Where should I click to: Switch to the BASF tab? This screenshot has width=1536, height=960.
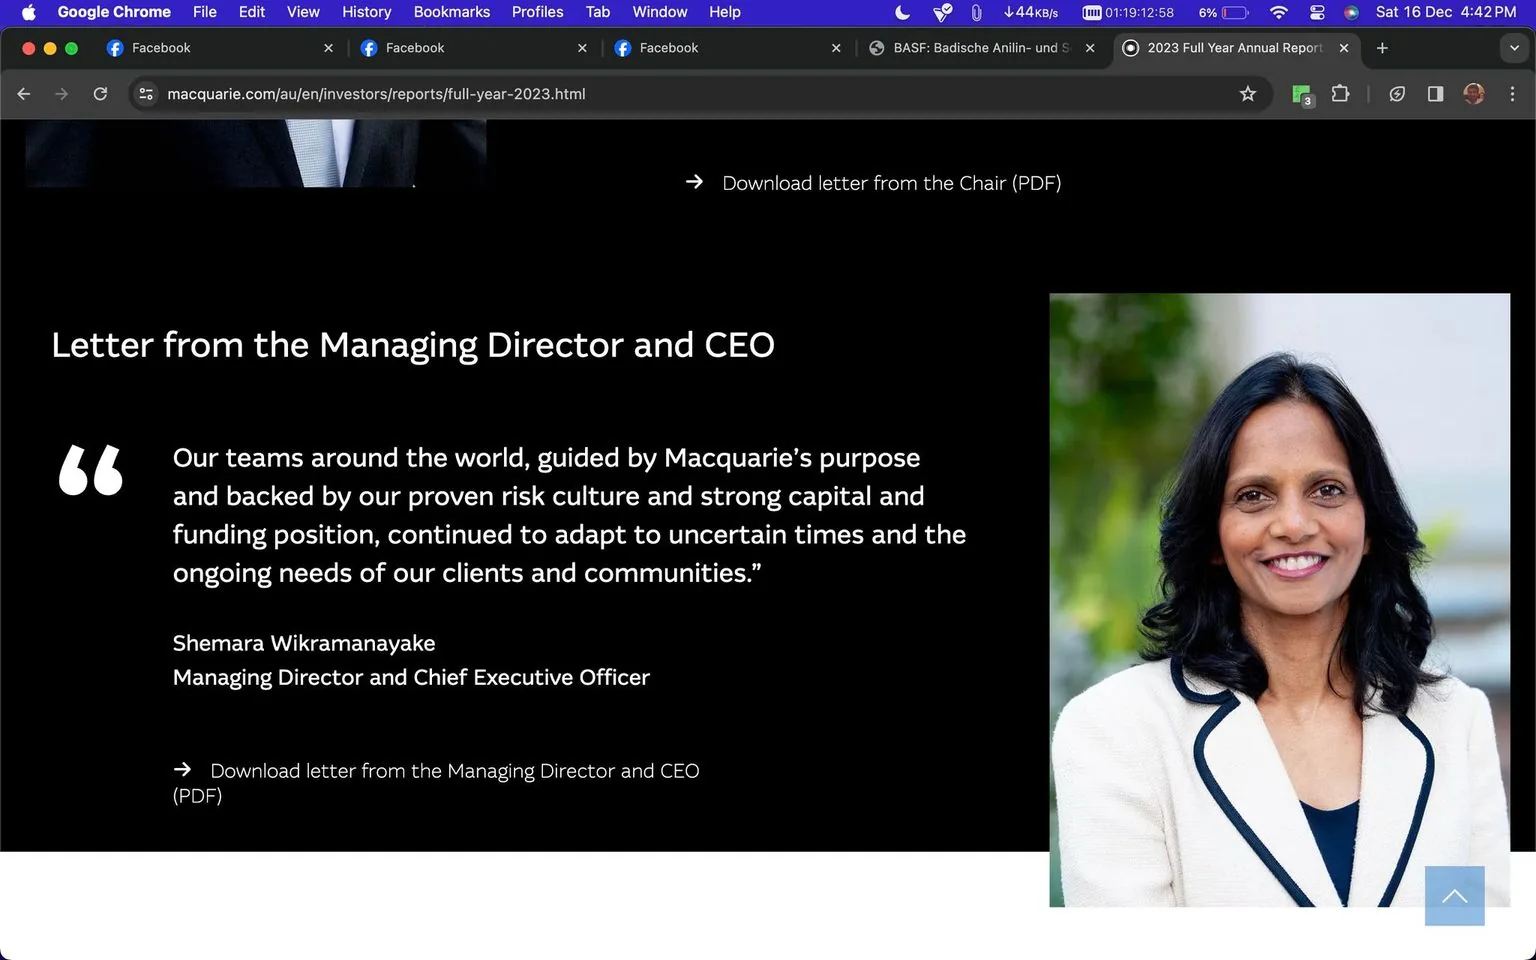coord(975,47)
